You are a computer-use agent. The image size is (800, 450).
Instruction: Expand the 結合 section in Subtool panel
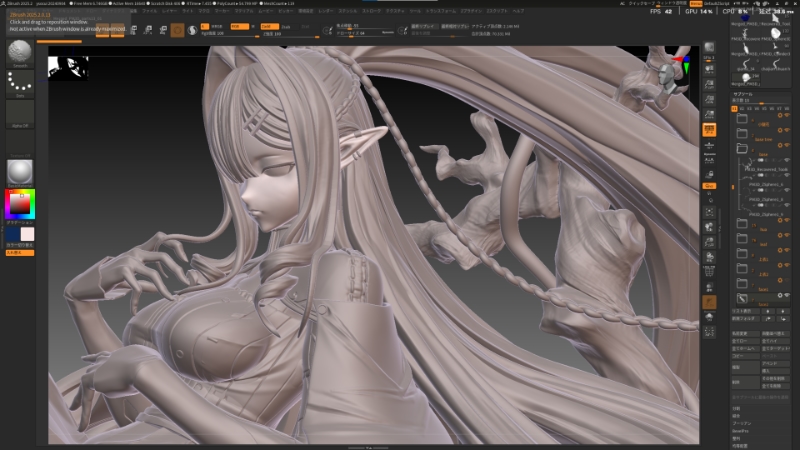(737, 416)
